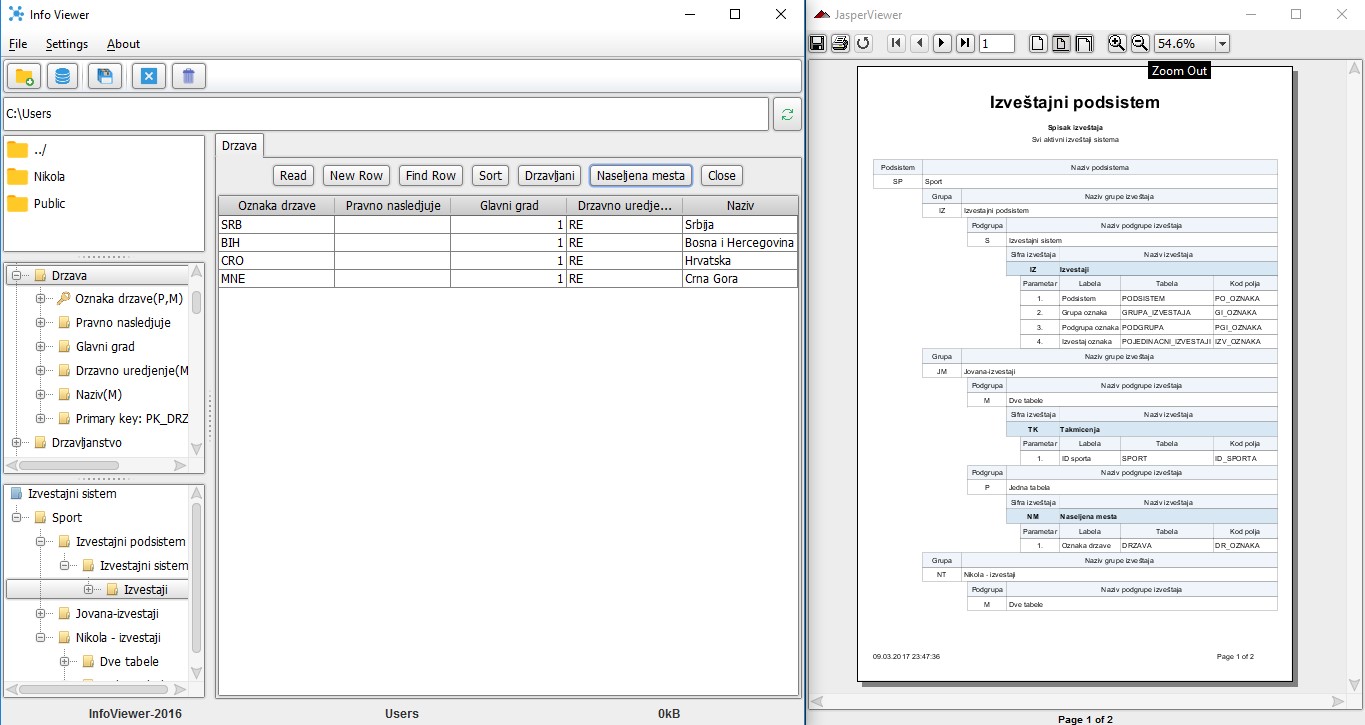
Task: Click the Glavni grad column header
Action: pos(509,205)
